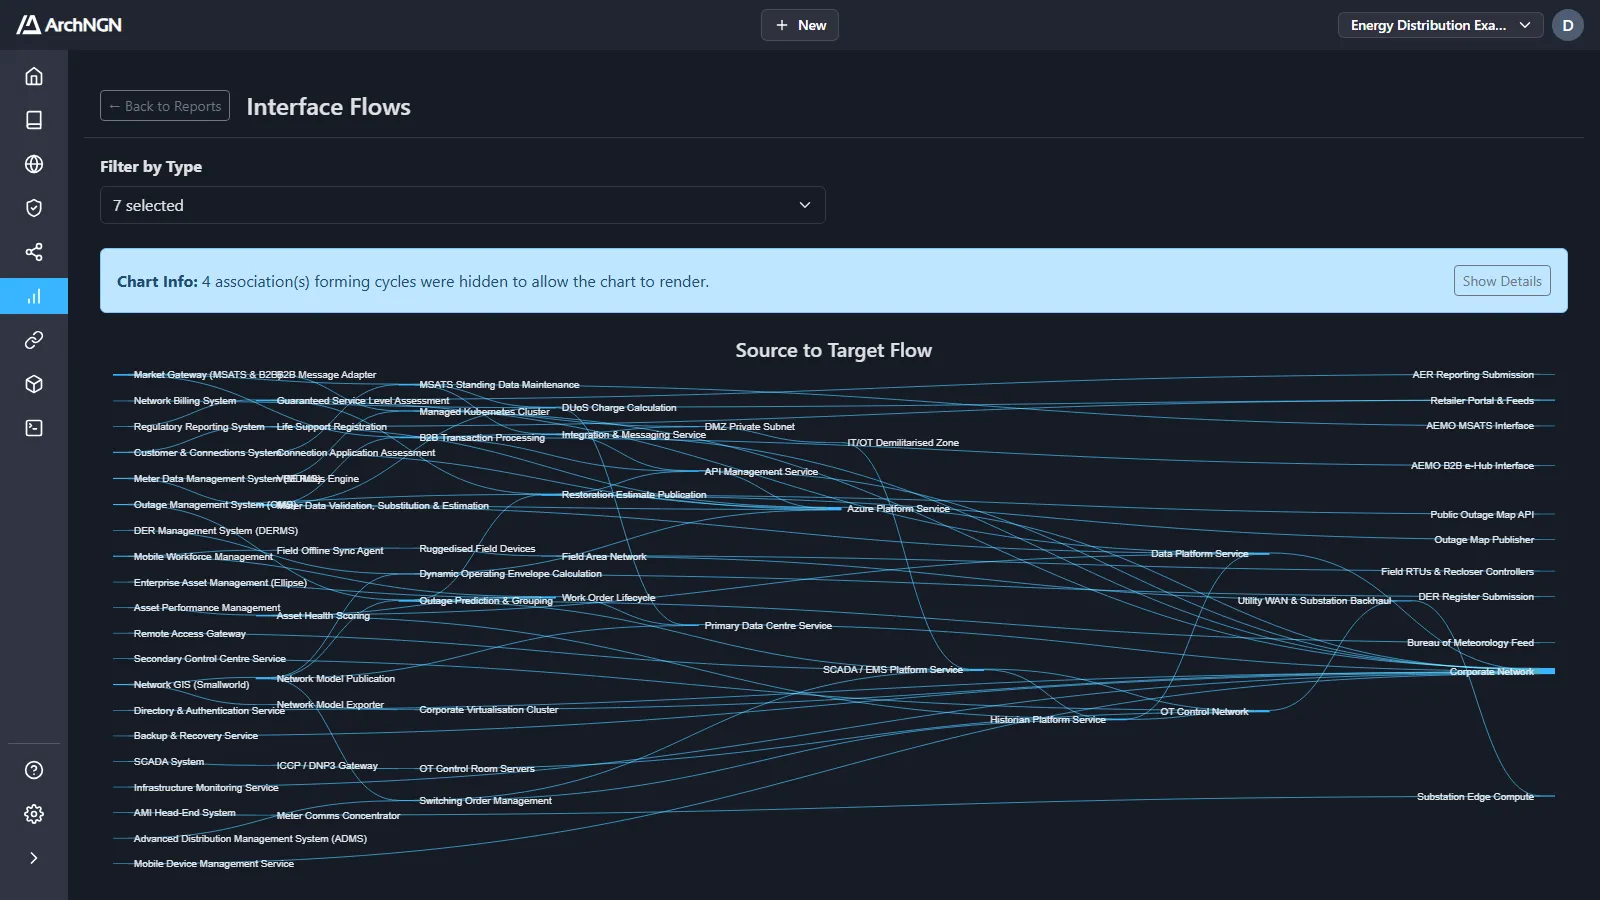1600x900 pixels.
Task: Select the Secondary Control Centre Service node
Action: click(x=210, y=659)
